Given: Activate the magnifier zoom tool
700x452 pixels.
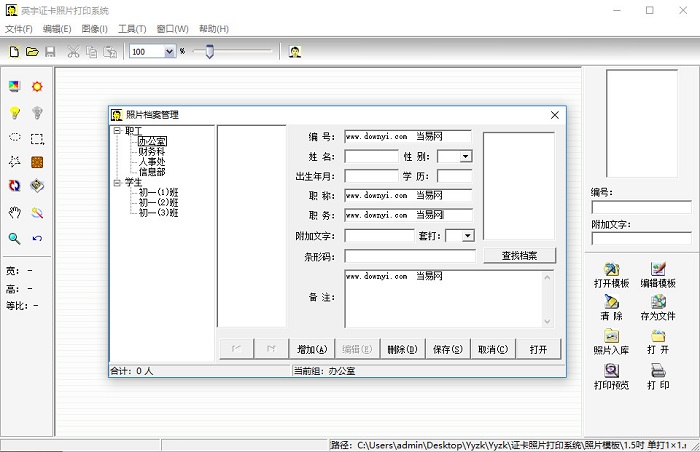Looking at the screenshot, I should click(x=15, y=238).
